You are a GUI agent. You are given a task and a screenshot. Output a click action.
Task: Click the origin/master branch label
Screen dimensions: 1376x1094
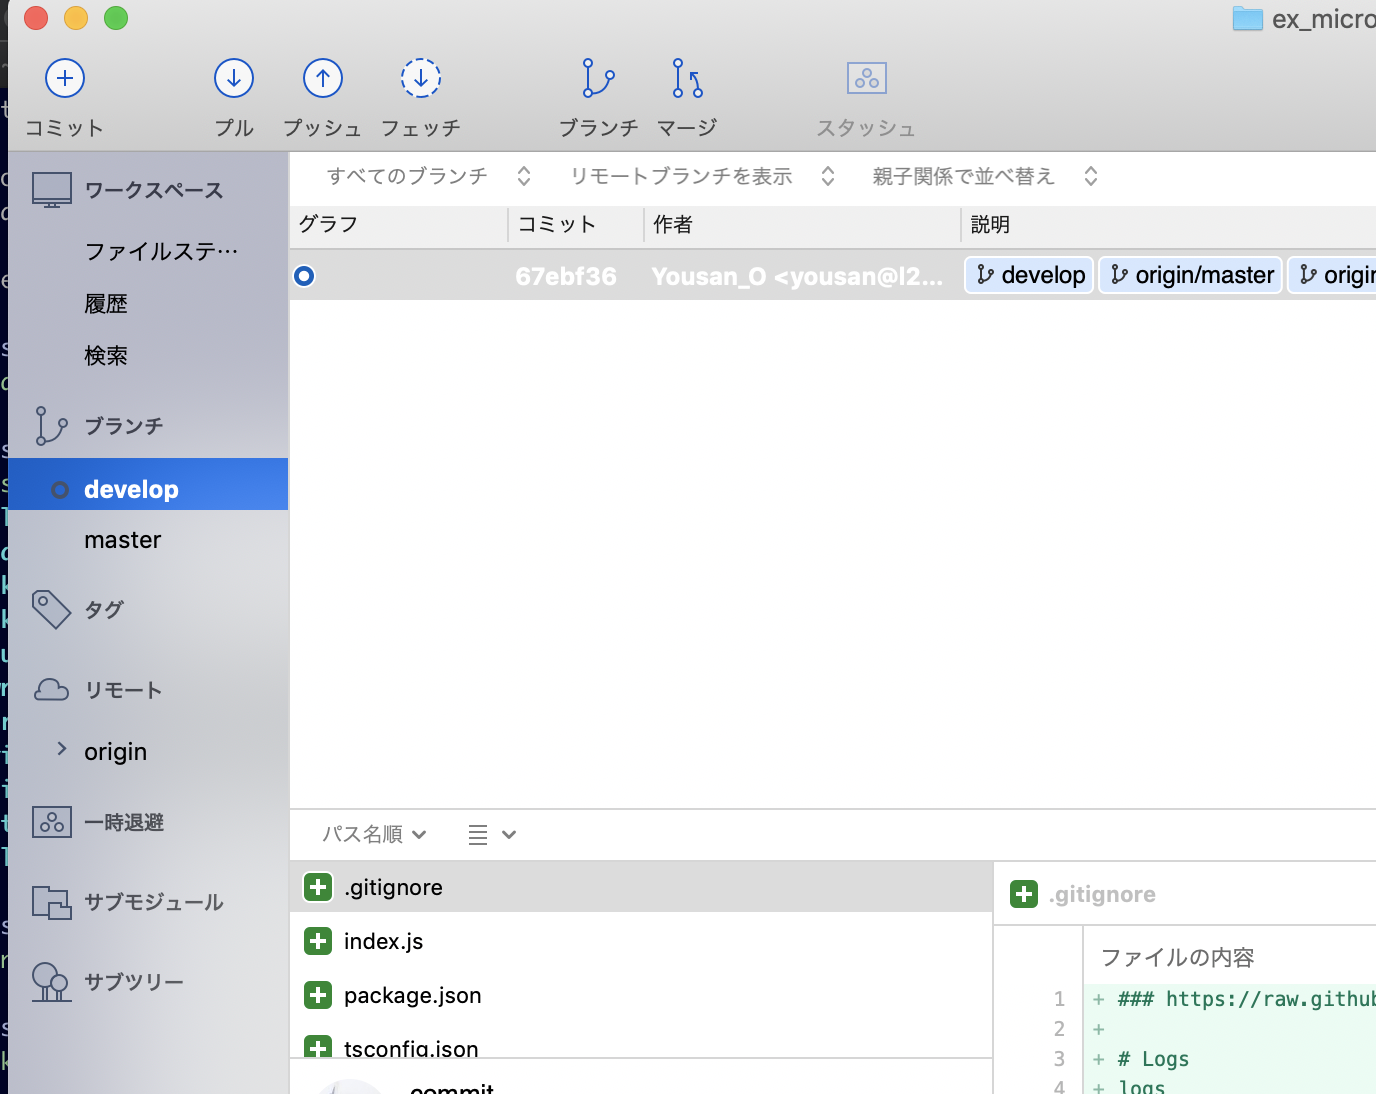click(x=1190, y=274)
